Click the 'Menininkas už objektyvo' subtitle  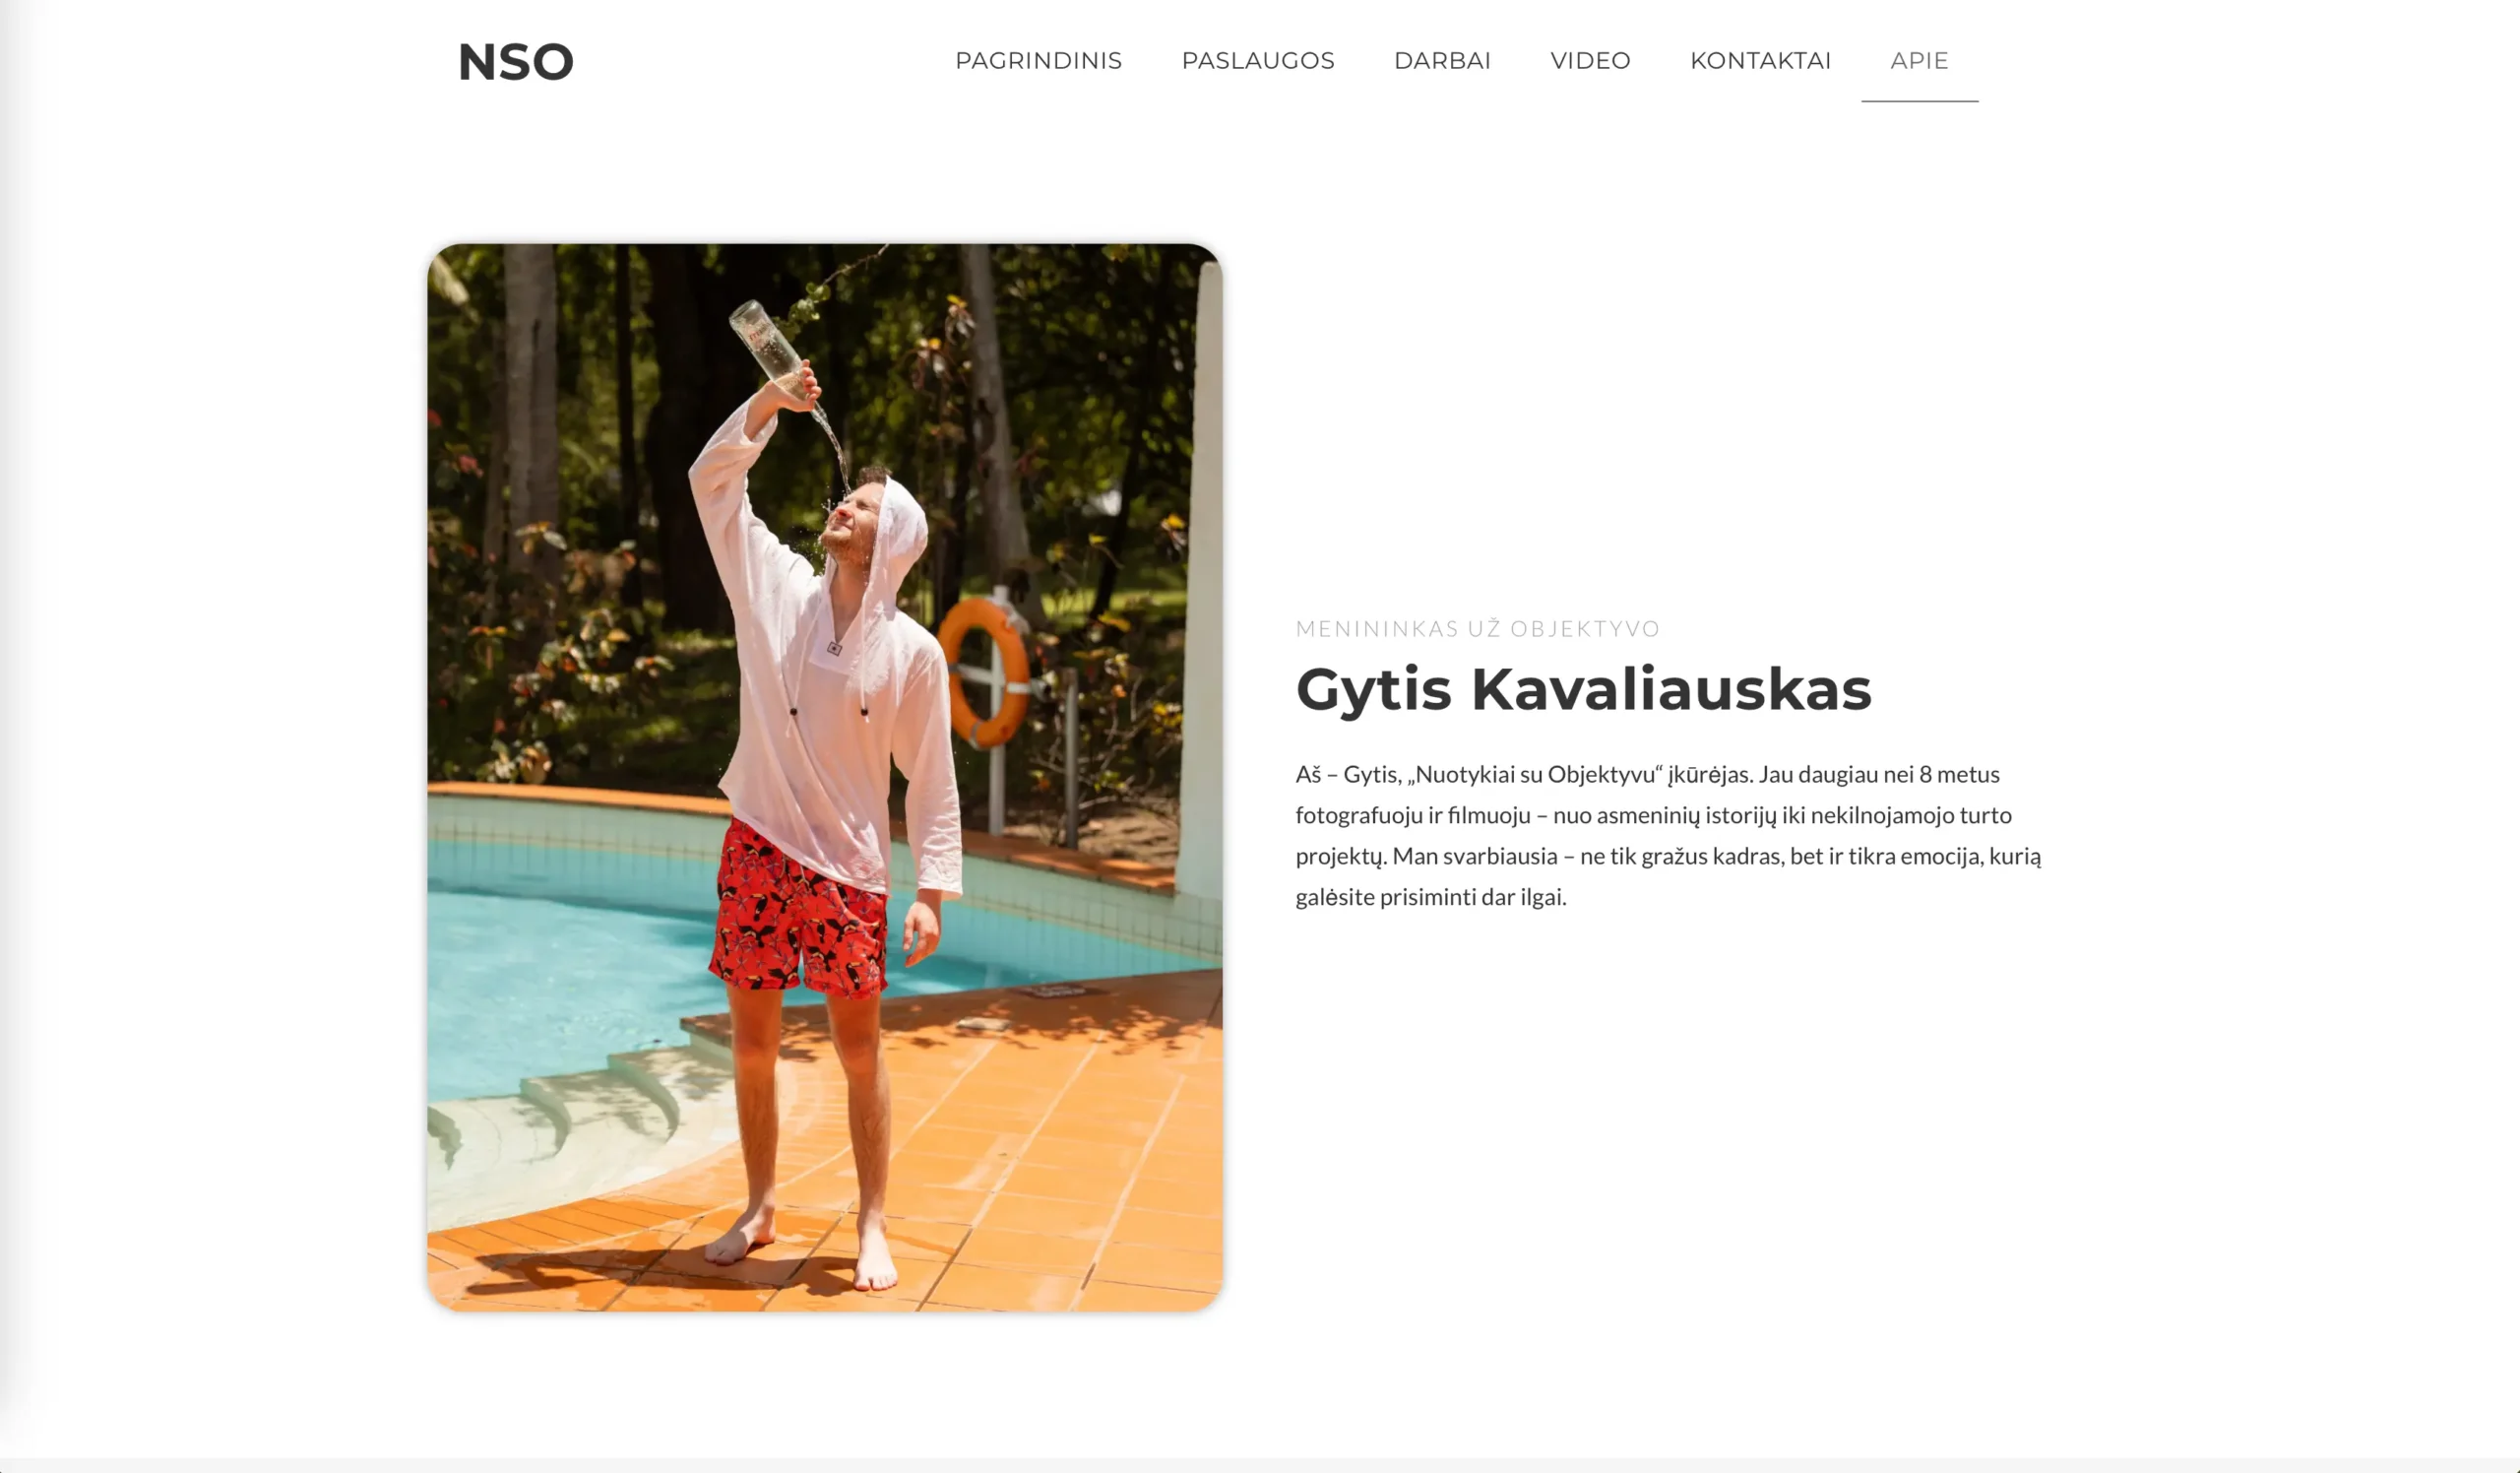click(x=1477, y=629)
